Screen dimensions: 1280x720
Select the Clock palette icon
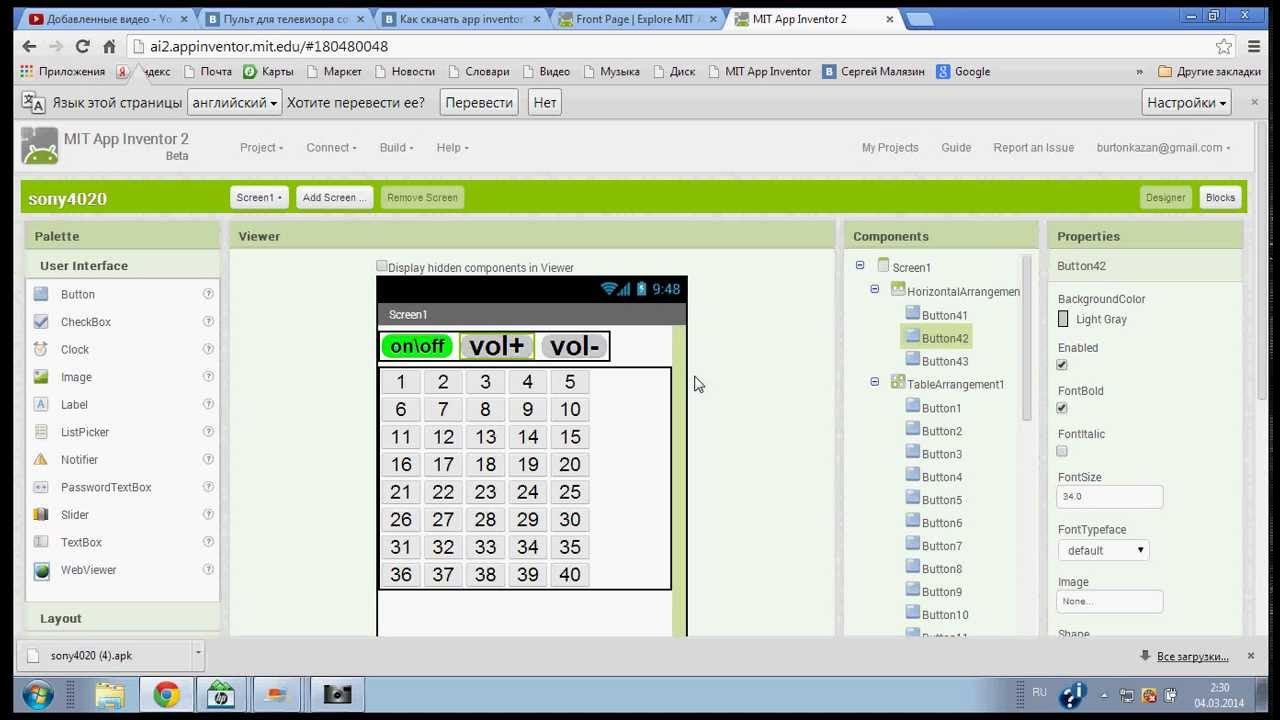41,349
